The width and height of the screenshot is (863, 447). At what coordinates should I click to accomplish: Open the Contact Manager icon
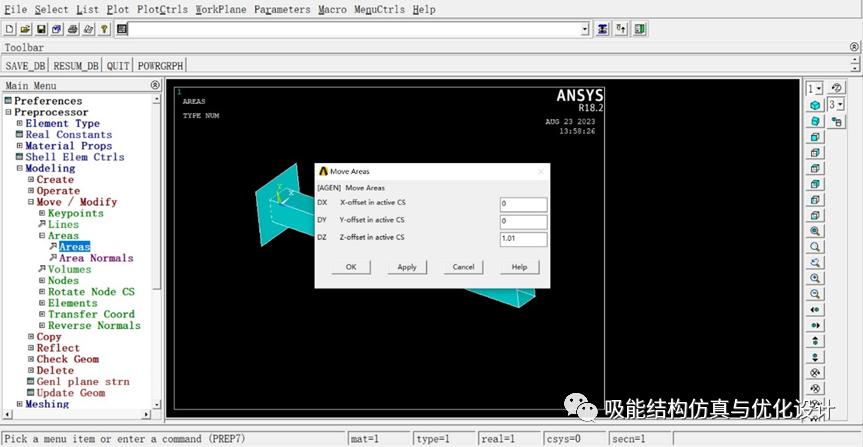click(x=640, y=29)
